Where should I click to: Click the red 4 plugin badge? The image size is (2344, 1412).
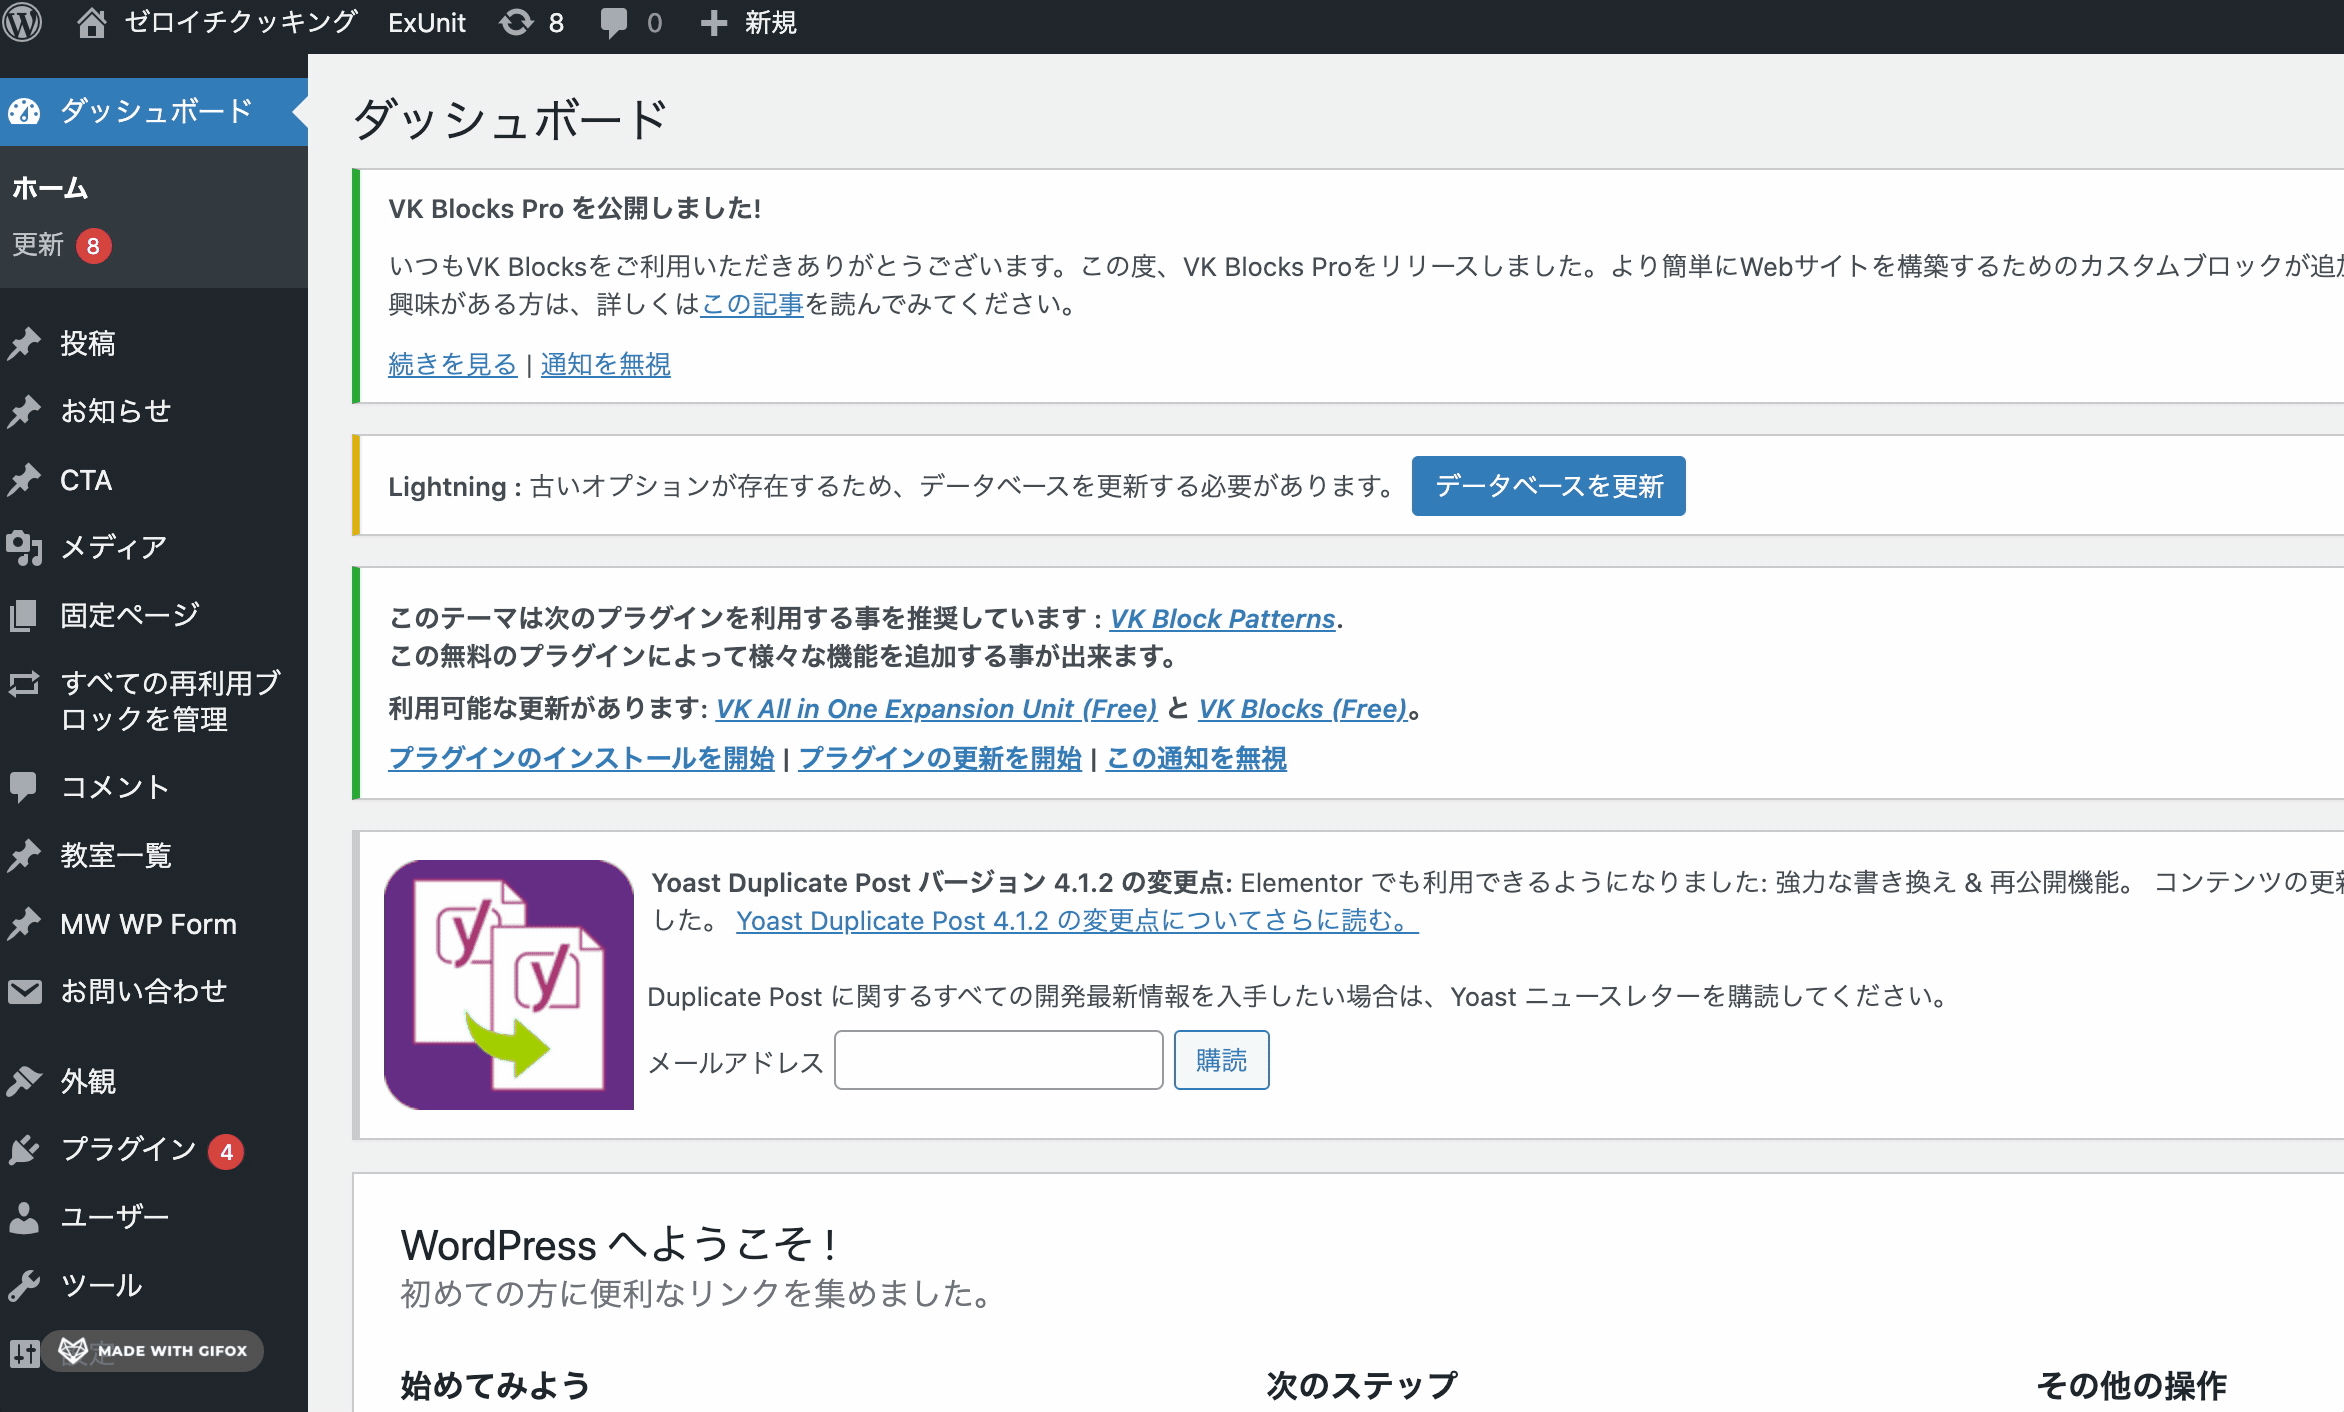226,1151
